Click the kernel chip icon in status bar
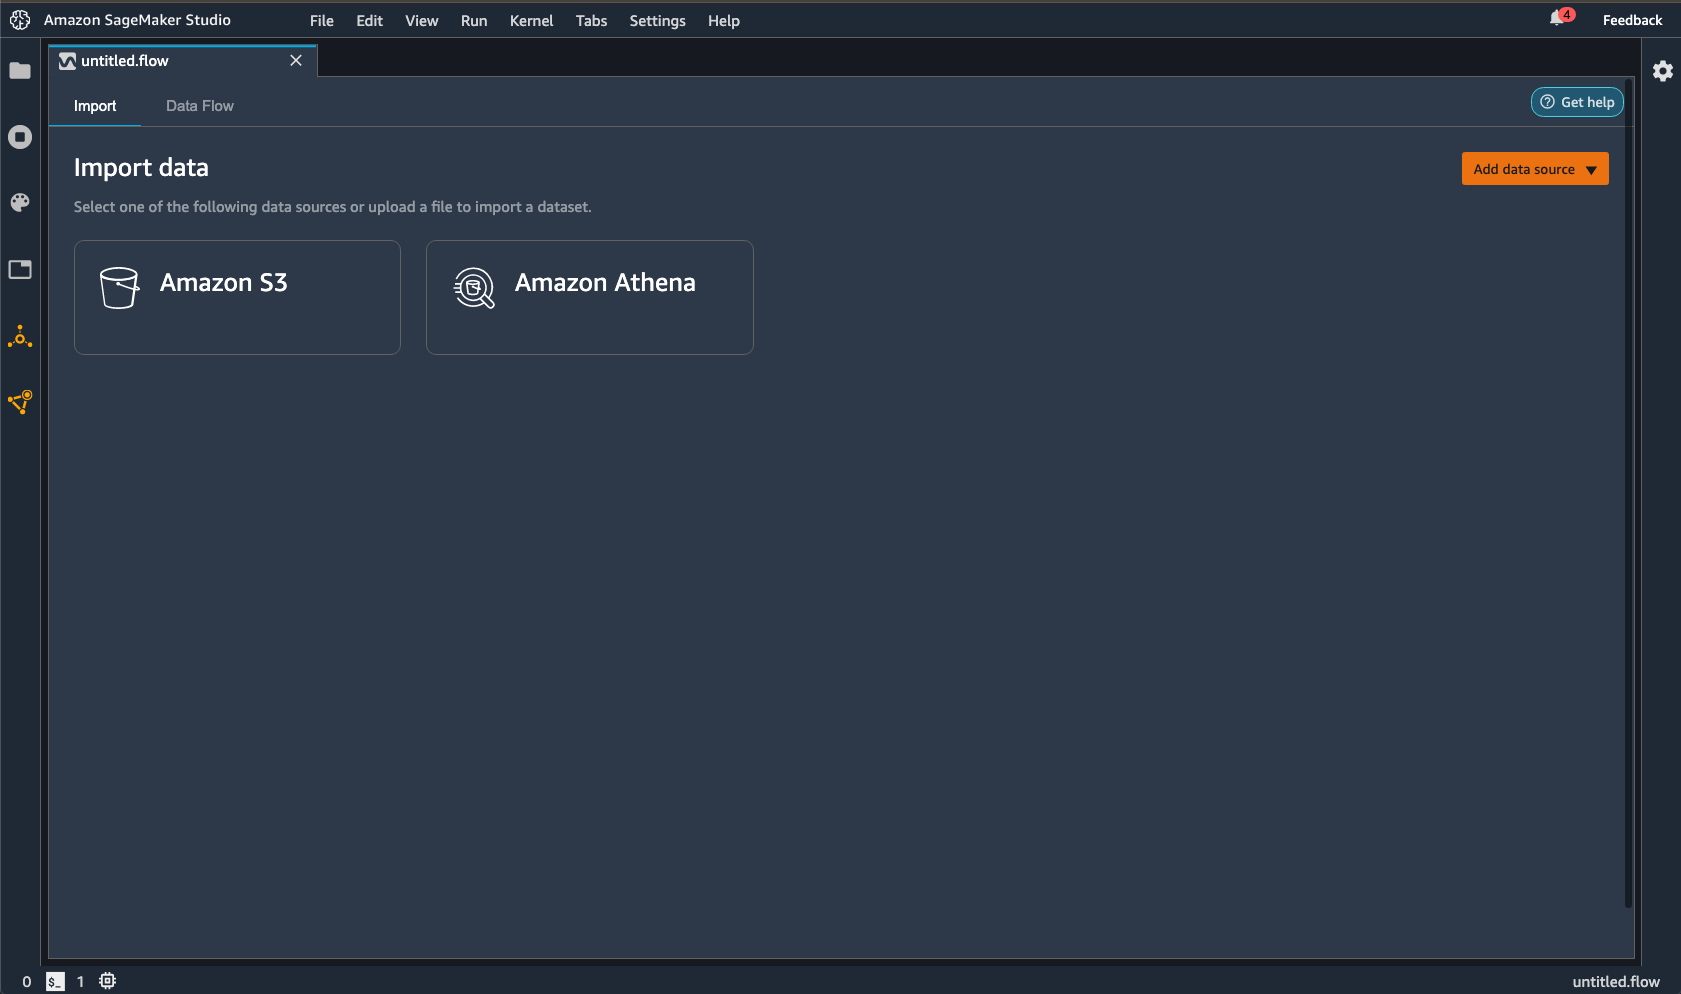The image size is (1681, 994). pyautogui.click(x=107, y=981)
